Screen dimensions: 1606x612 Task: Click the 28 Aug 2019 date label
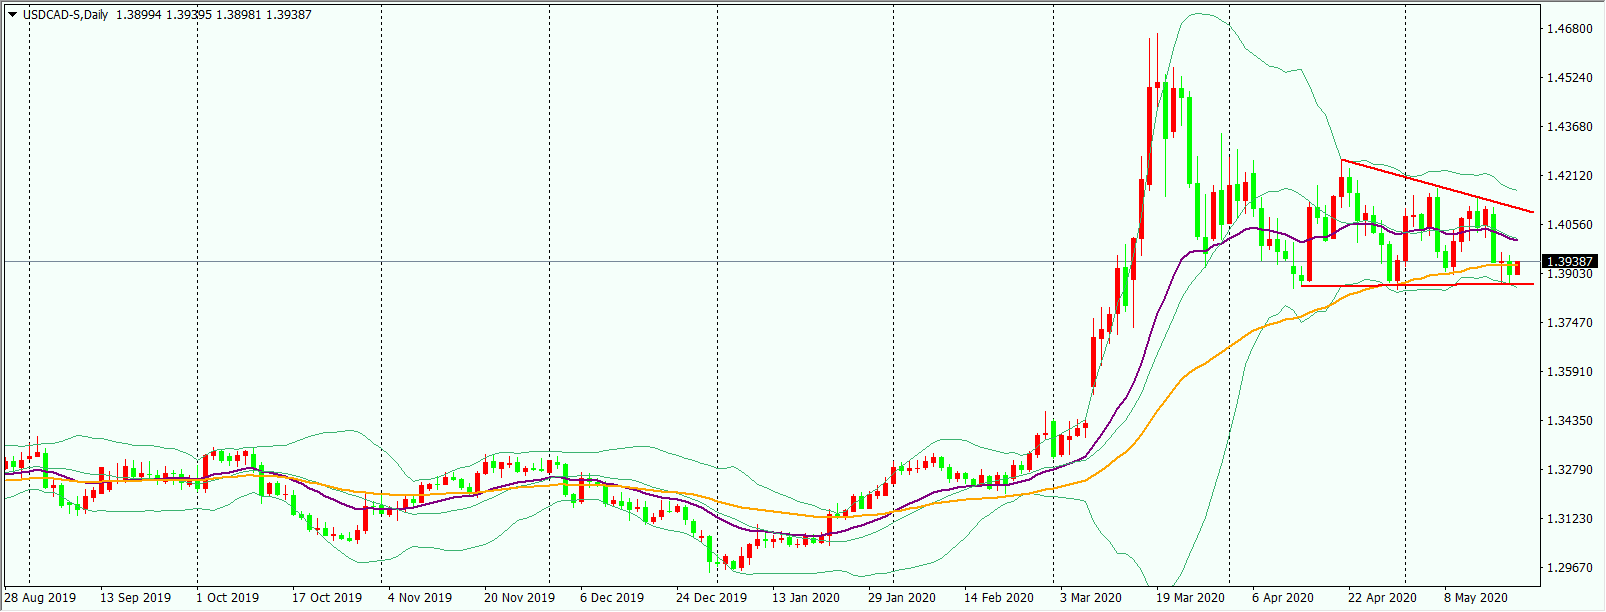click(x=40, y=598)
